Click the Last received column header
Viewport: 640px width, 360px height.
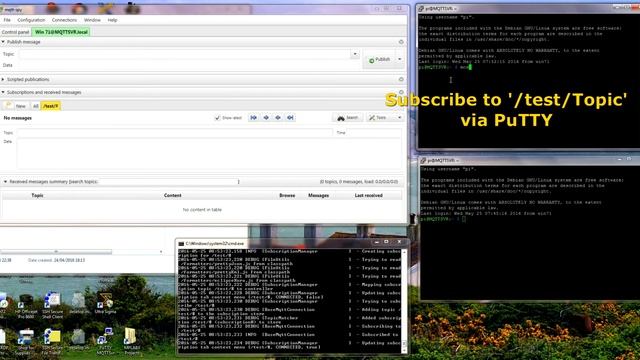pos(368,196)
